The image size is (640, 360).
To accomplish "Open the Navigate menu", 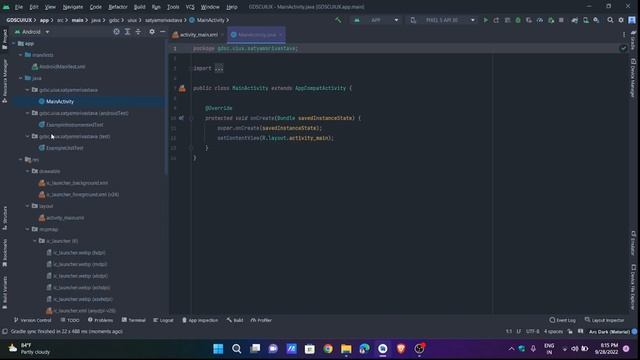I will point(73,7).
